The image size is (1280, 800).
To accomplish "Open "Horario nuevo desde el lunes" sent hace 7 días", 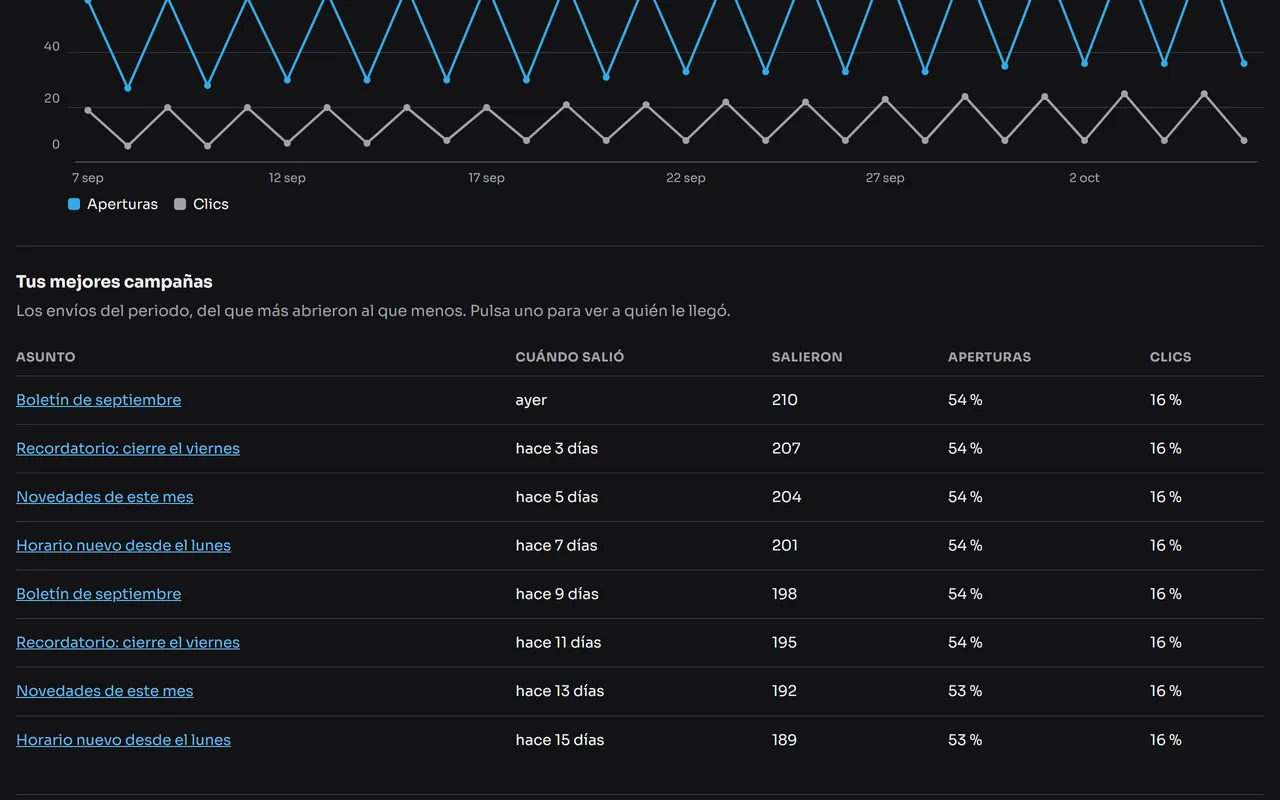I will click(x=124, y=545).
